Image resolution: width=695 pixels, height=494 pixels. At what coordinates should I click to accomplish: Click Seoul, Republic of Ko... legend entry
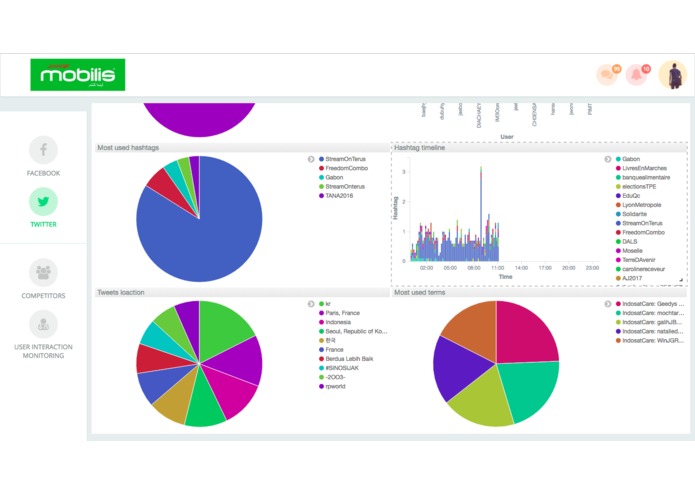pos(353,331)
